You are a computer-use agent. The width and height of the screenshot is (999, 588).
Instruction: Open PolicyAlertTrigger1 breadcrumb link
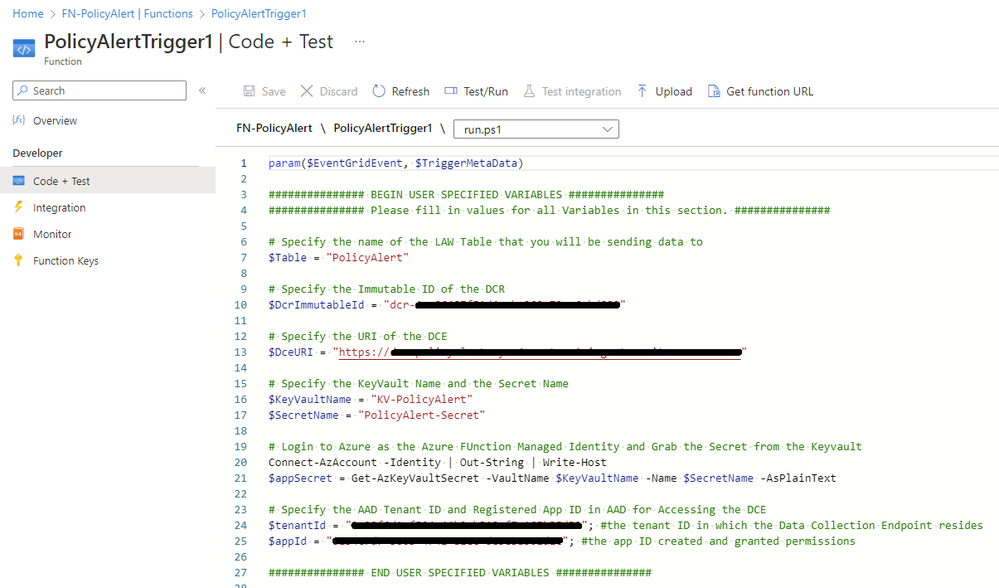[x=259, y=13]
